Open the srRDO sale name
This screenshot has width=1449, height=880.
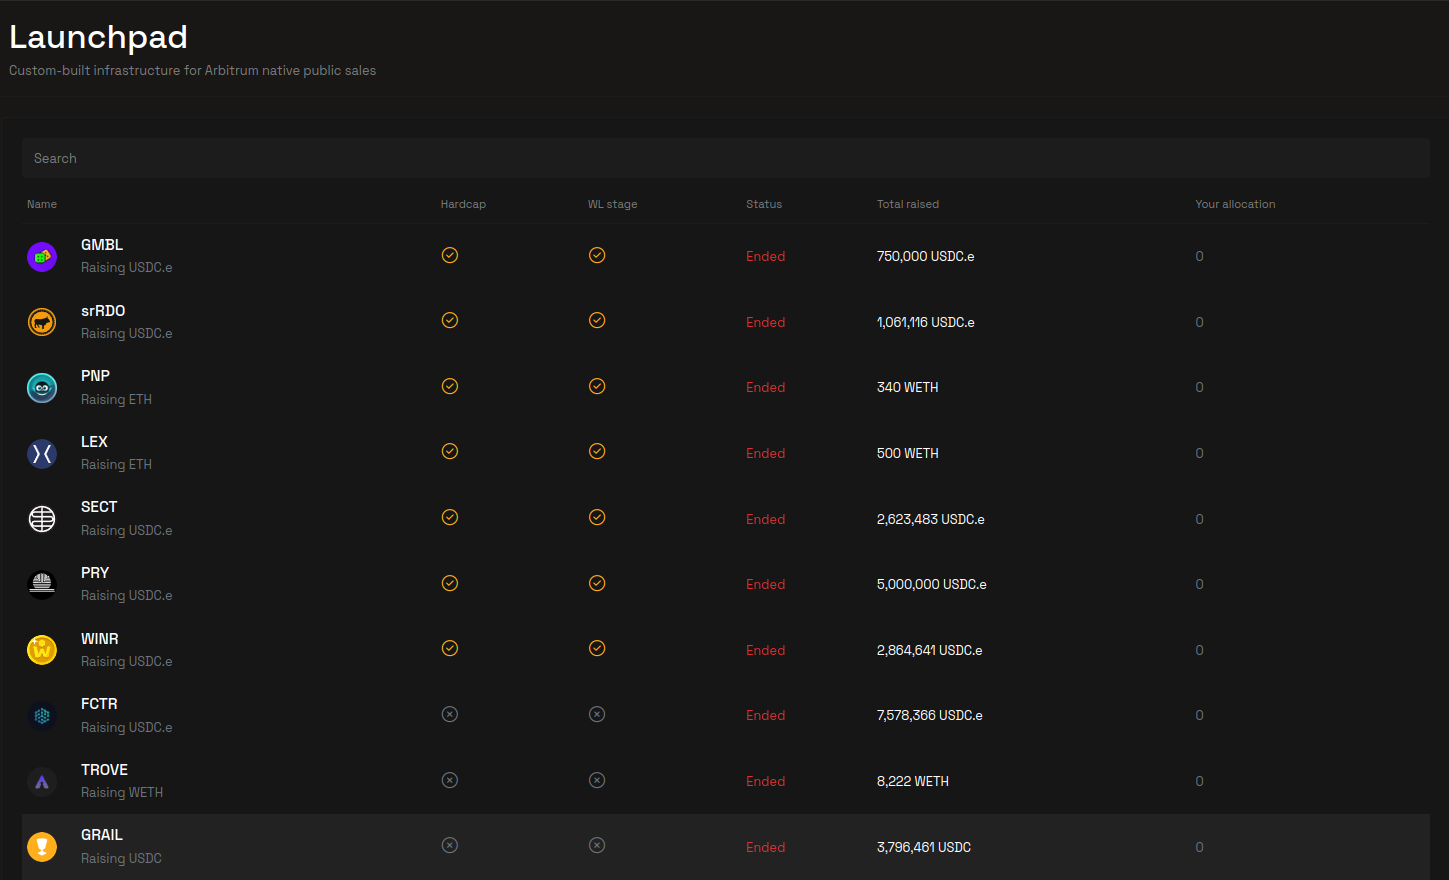tap(103, 311)
